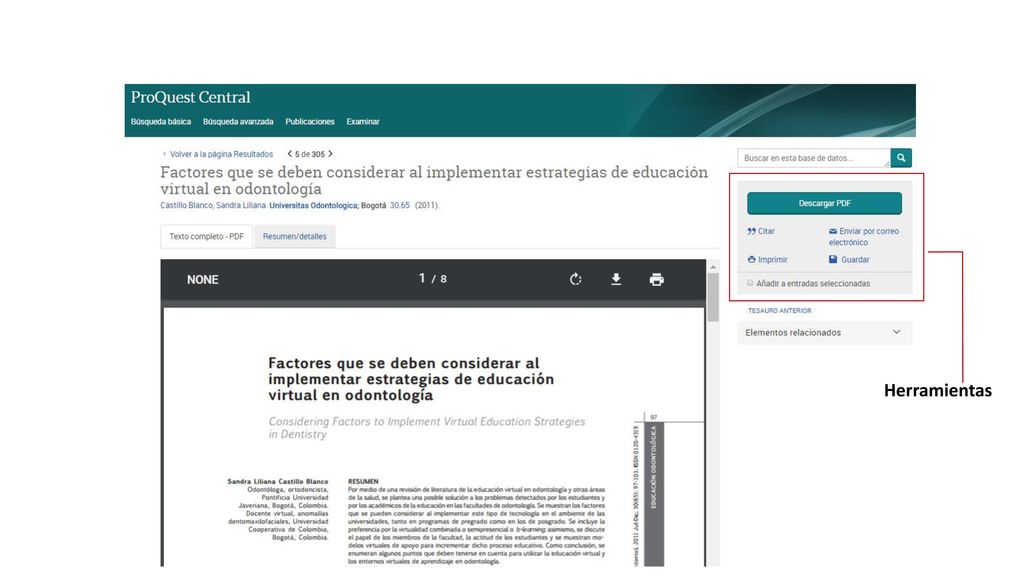
Task: Click the '5 de 305' result counter text
Action: point(310,154)
